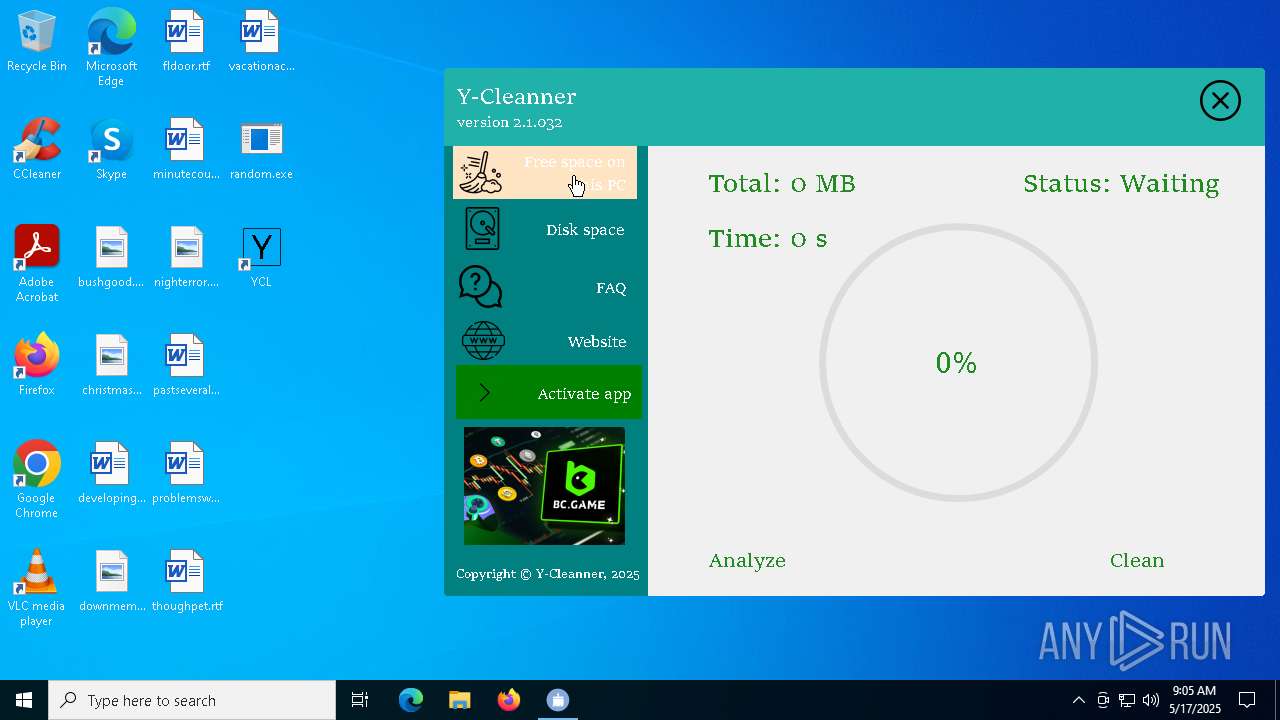The image size is (1280, 720).
Task: Click the taskbar search box
Action: [x=192, y=700]
